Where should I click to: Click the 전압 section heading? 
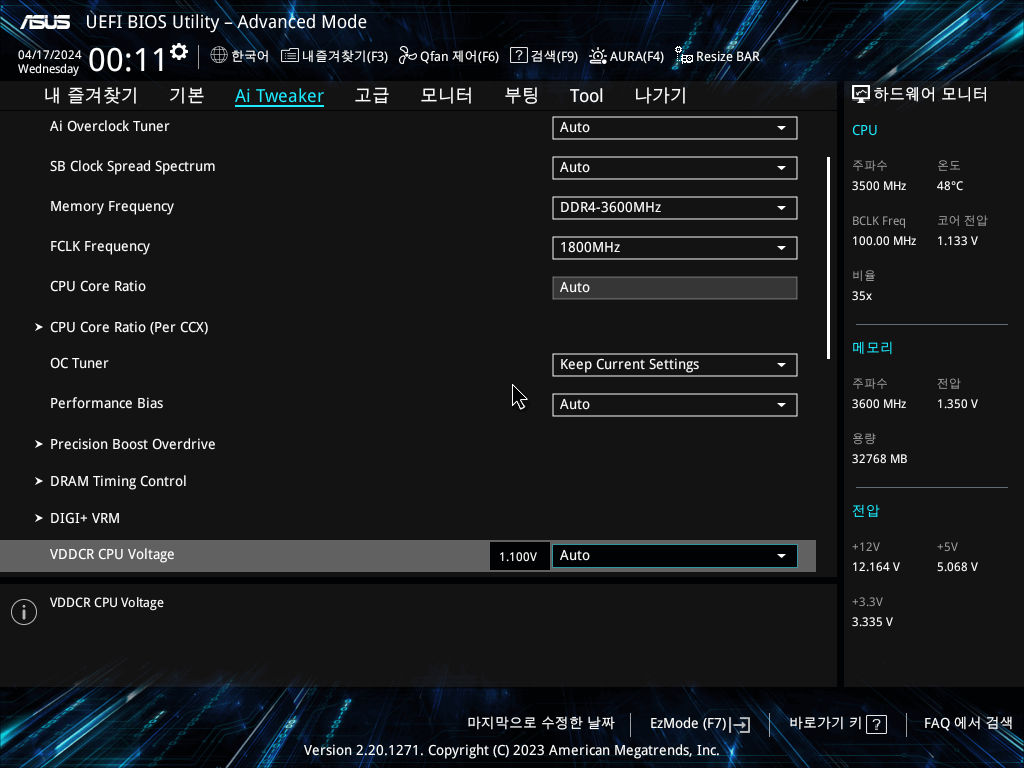pyautogui.click(x=866, y=511)
